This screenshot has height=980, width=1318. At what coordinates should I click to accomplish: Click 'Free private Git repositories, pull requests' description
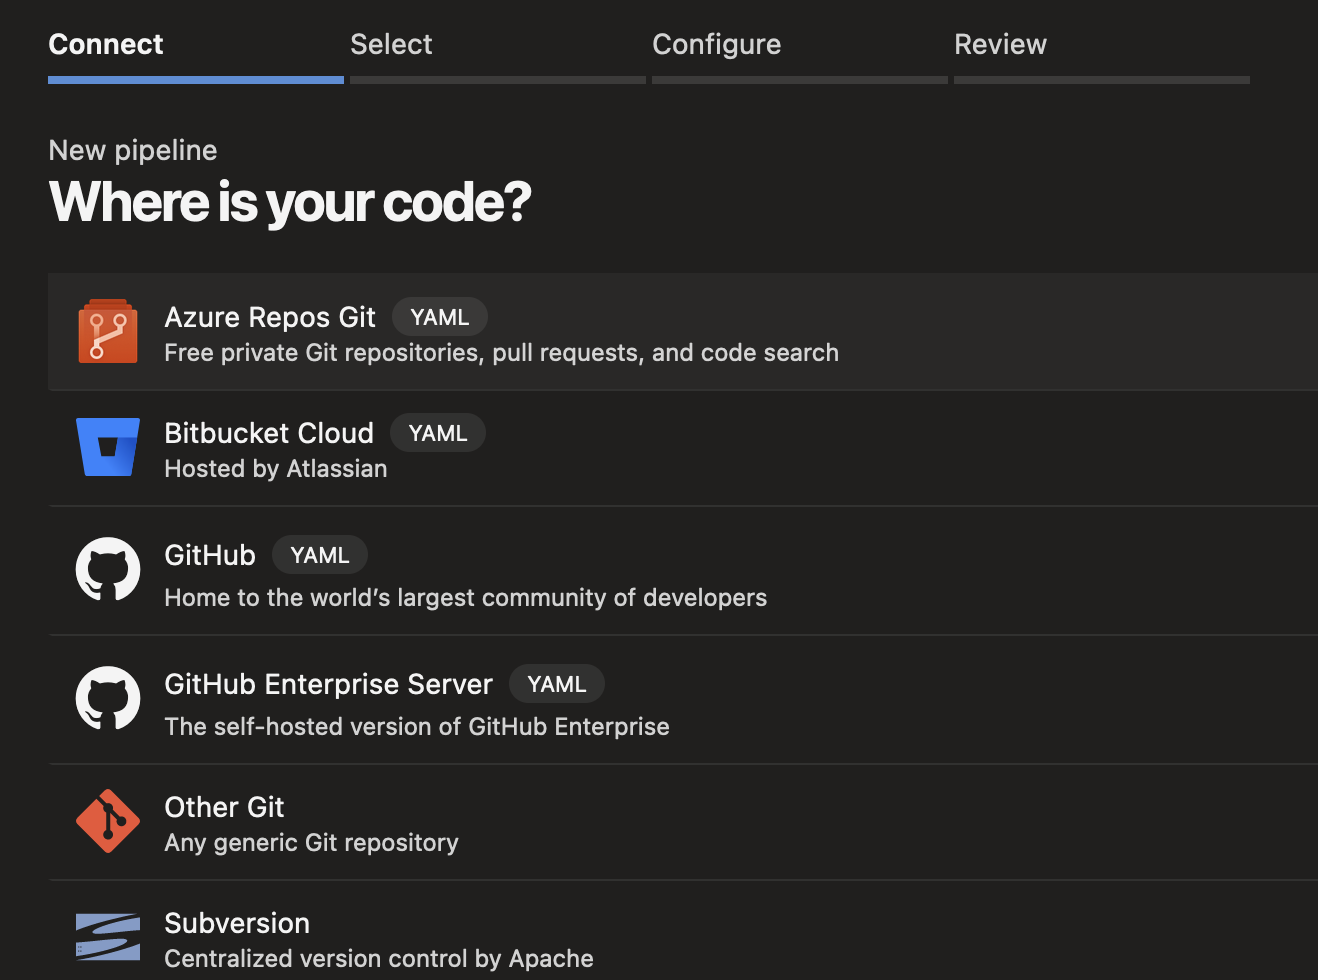click(502, 353)
